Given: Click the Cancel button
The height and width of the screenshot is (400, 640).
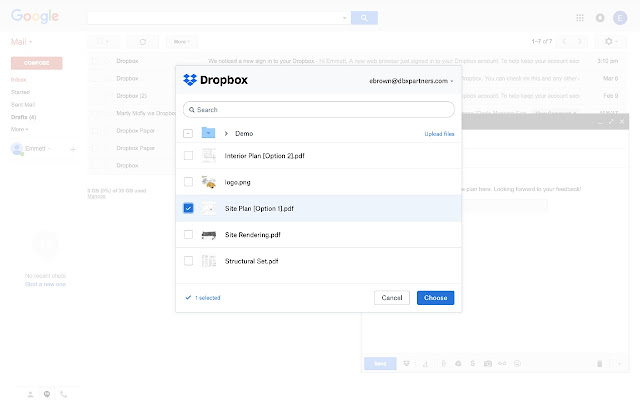Looking at the screenshot, I should (x=392, y=298).
